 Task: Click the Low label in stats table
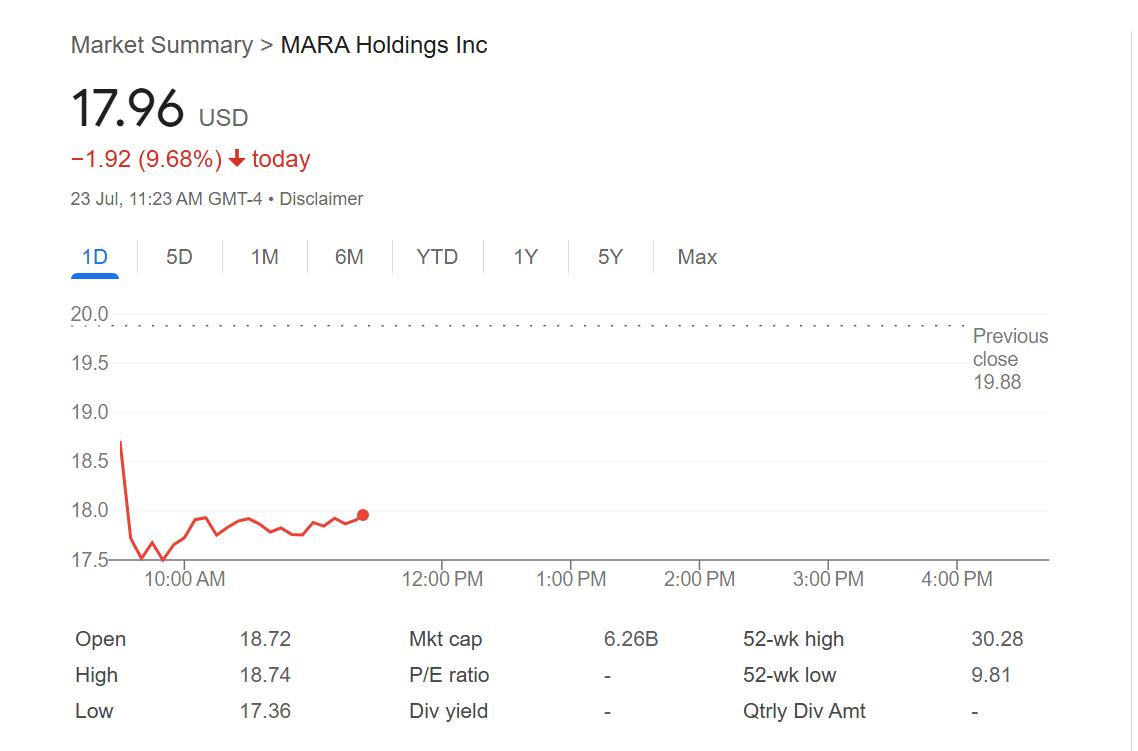click(94, 711)
